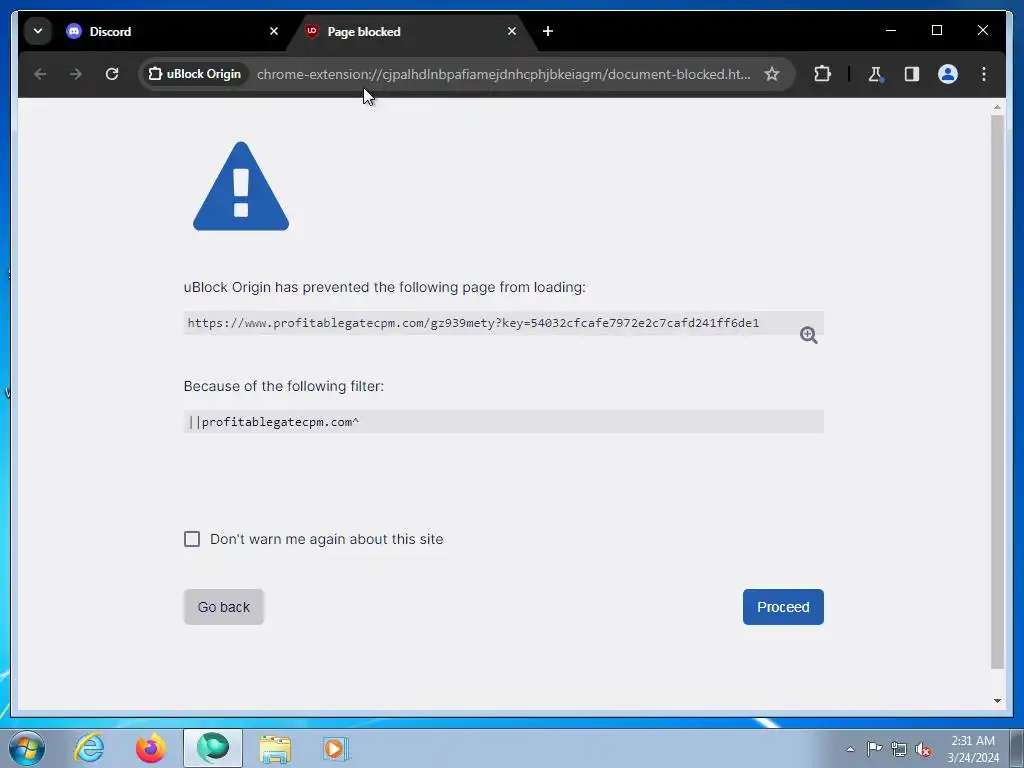The height and width of the screenshot is (768, 1024).
Task: Open Windows Media Player from taskbar
Action: pos(336,748)
